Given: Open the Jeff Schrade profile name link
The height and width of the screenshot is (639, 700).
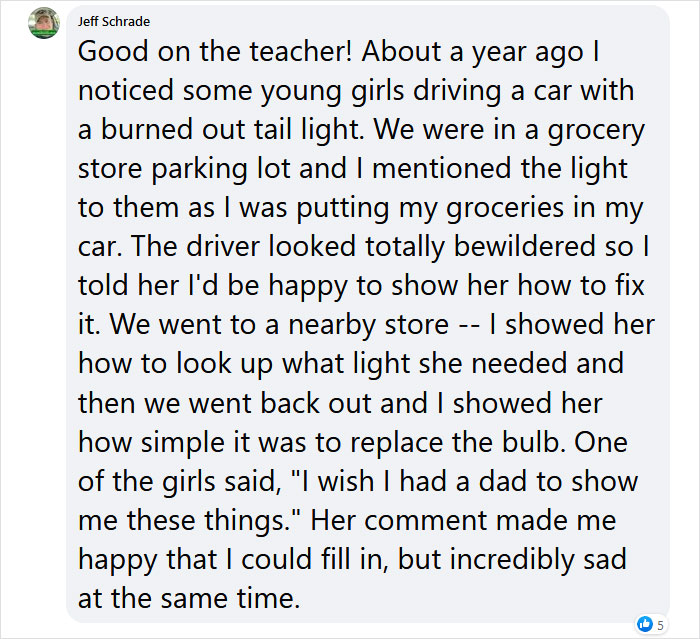Looking at the screenshot, I should tap(114, 21).
